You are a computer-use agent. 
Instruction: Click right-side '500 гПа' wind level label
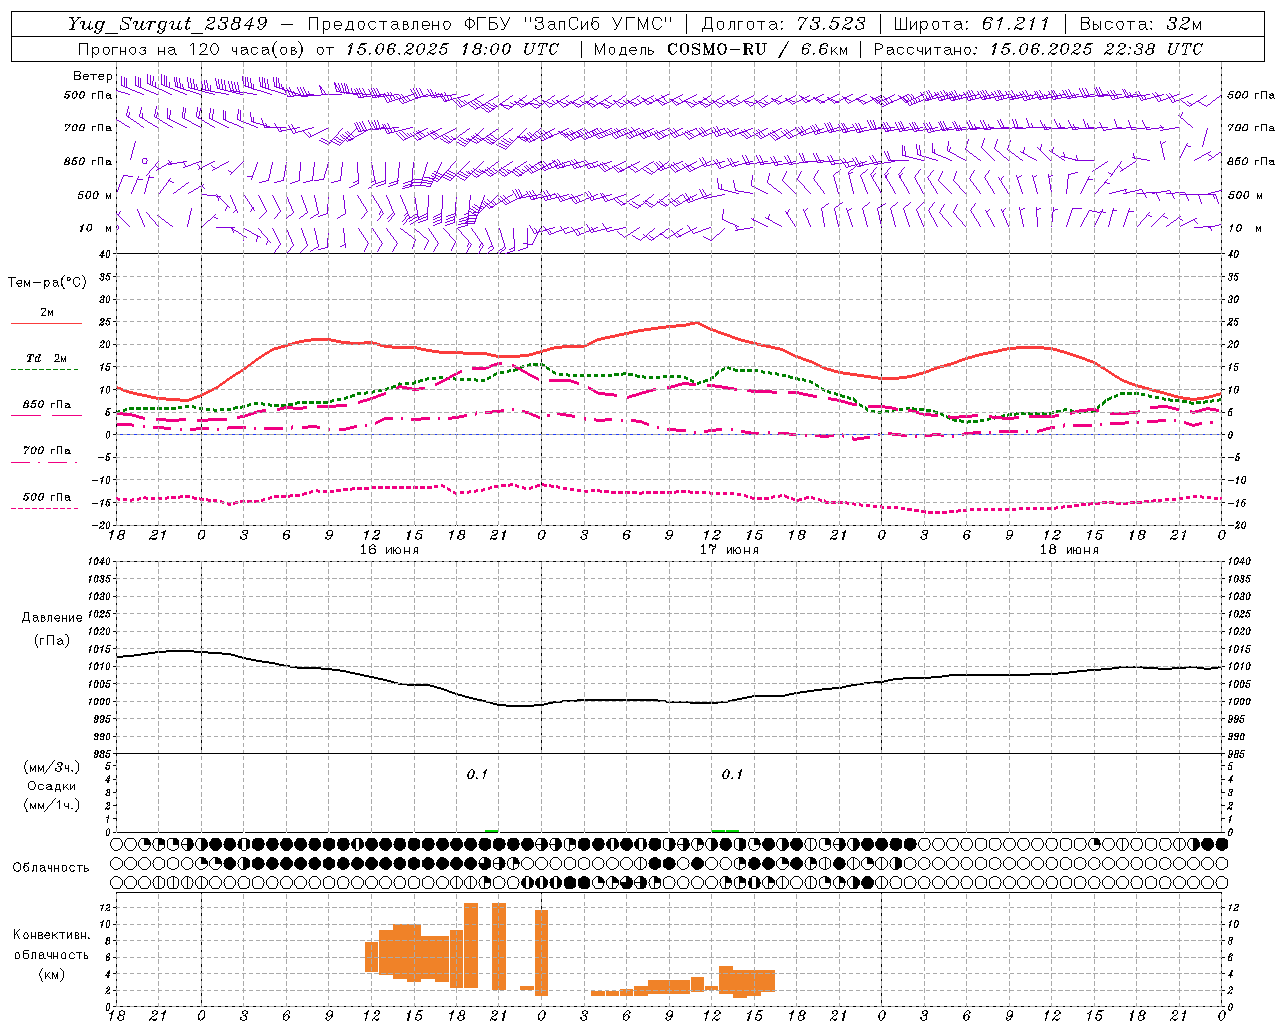coord(1251,95)
